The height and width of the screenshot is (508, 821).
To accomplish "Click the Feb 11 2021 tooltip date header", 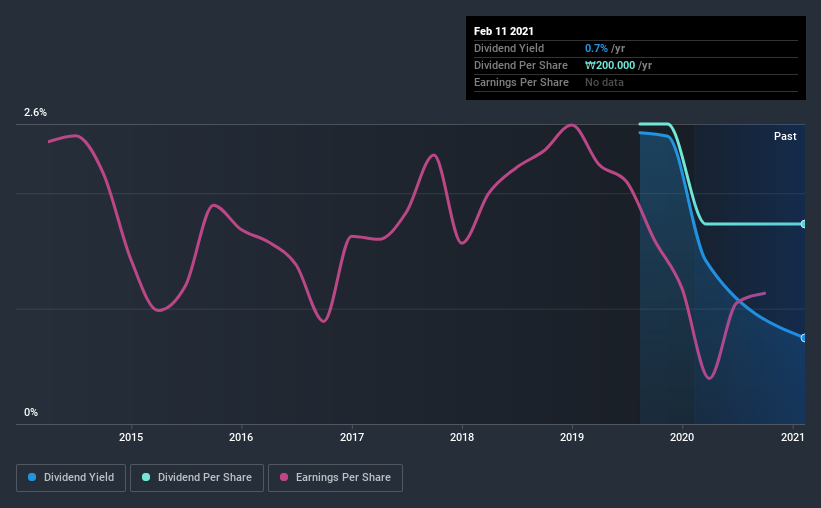I will pyautogui.click(x=506, y=31).
